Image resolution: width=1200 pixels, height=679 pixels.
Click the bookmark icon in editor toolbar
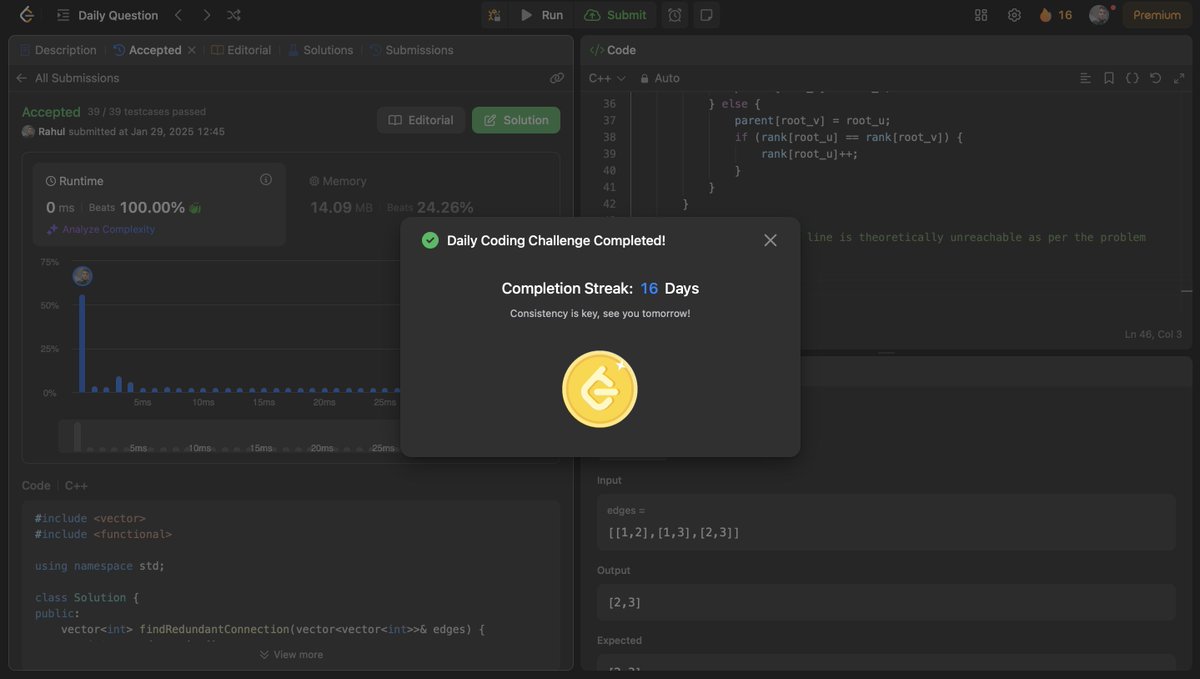click(1109, 78)
